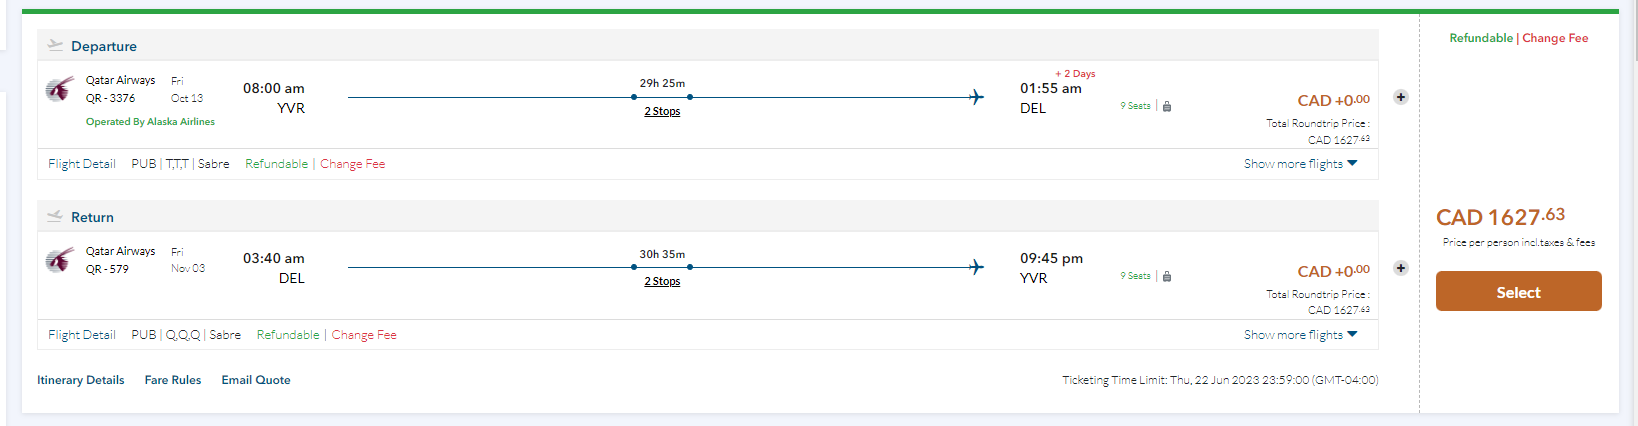The width and height of the screenshot is (1638, 426).
Task: Show more flights for departure
Action: coord(1300,164)
